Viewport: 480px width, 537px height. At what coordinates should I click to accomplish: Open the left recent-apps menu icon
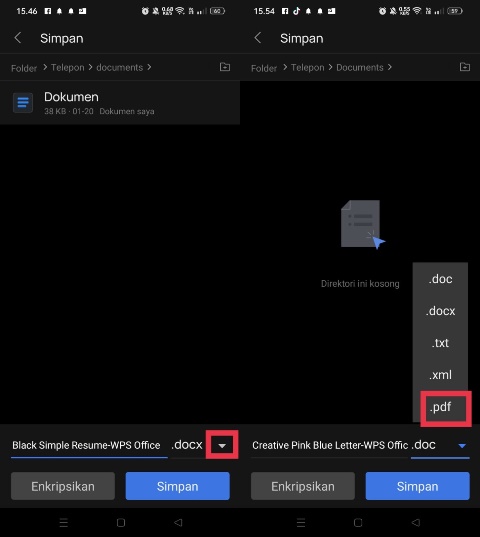tap(64, 522)
